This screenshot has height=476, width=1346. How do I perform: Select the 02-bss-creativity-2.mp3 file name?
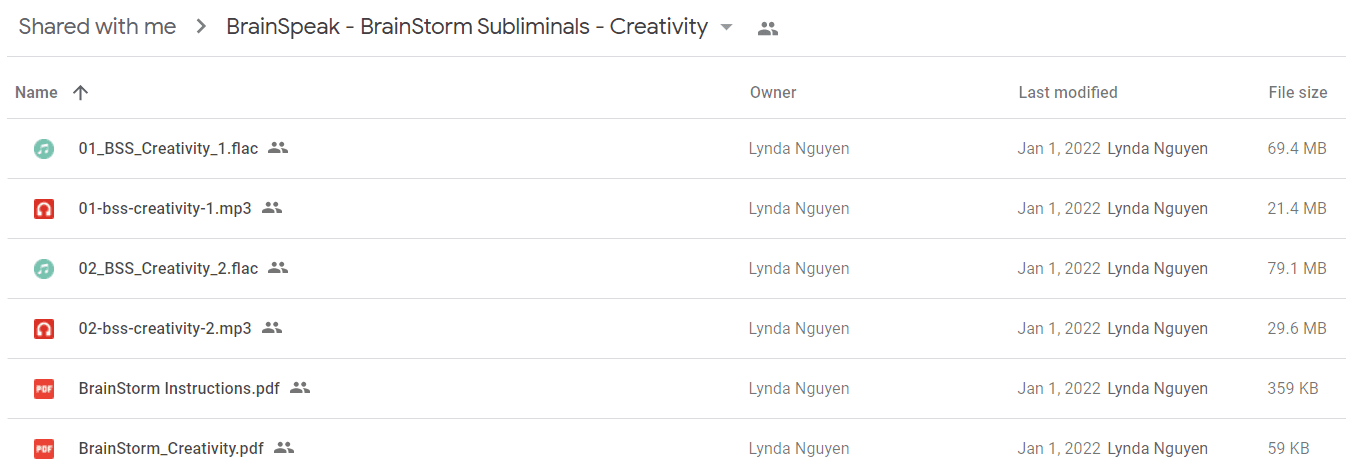point(165,328)
